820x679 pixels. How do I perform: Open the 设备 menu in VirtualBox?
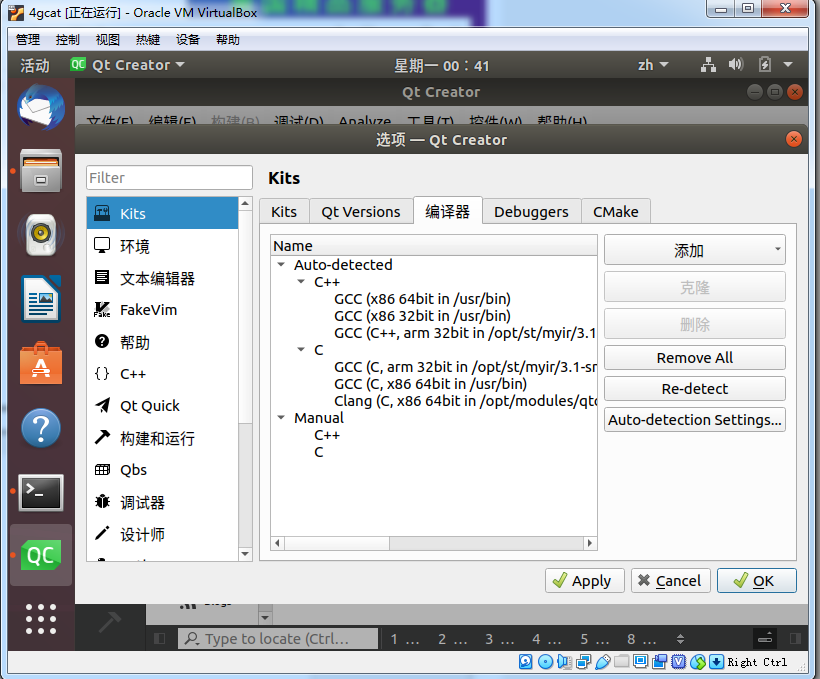188,39
